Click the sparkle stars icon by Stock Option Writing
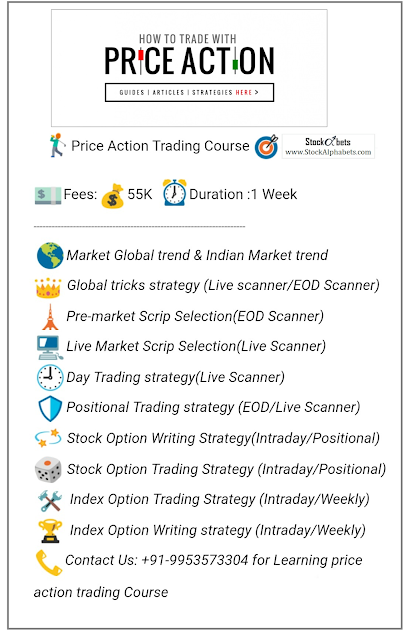Screen dimensions: 410x640 pyautogui.click(x=48, y=438)
